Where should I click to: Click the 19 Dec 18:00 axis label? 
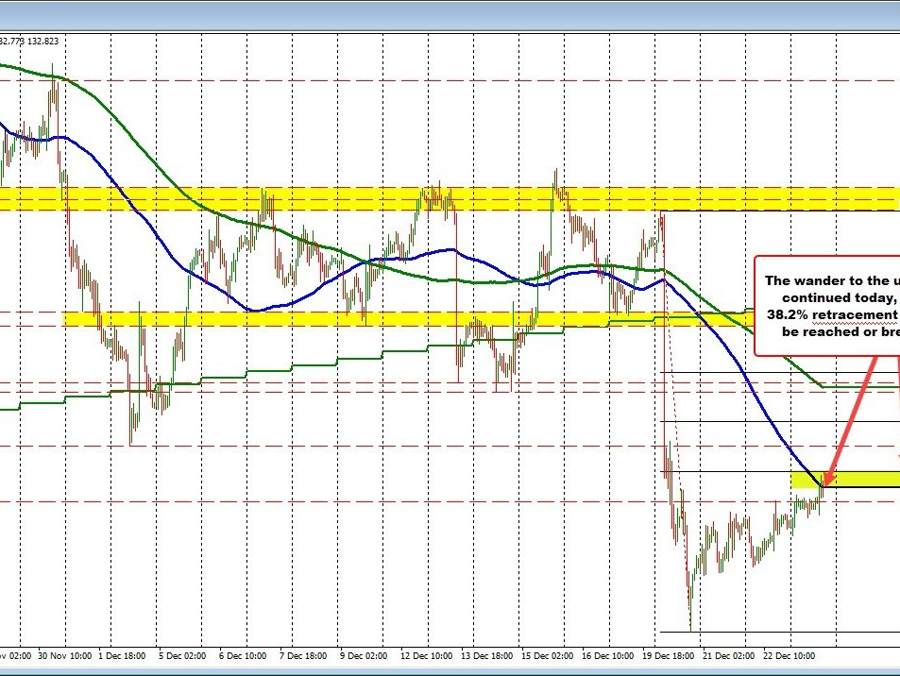(666, 655)
